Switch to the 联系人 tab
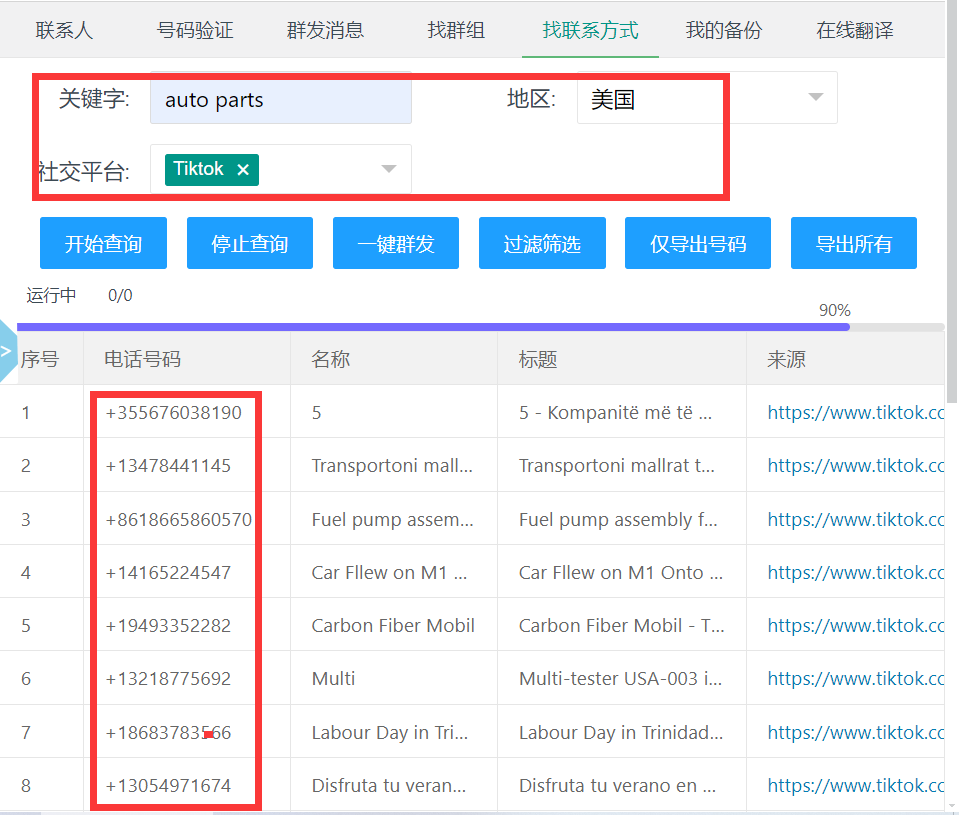The width and height of the screenshot is (959, 815). click(64, 30)
